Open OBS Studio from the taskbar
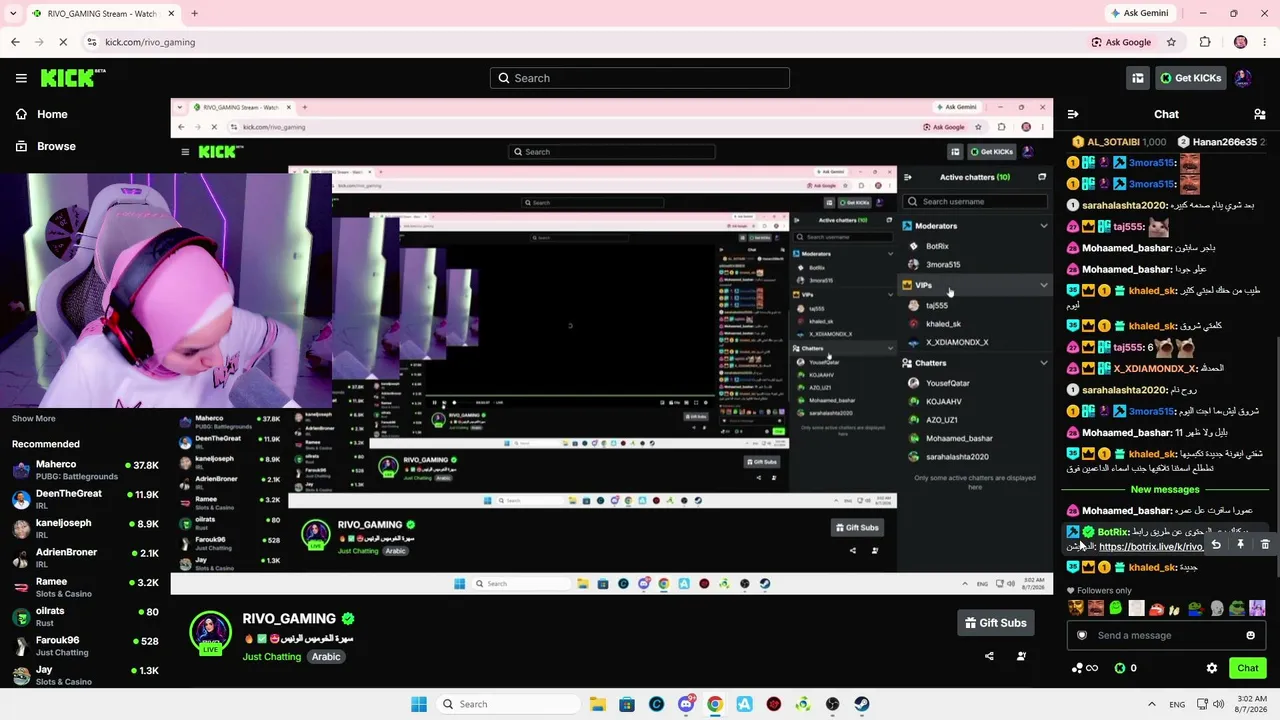Image resolution: width=1280 pixels, height=720 pixels. pyautogui.click(x=833, y=704)
